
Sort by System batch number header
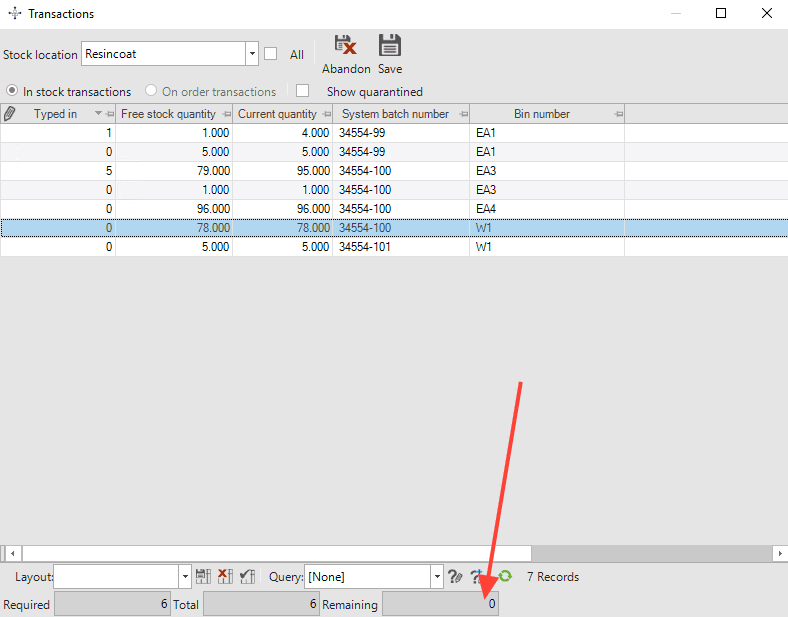[x=395, y=114]
